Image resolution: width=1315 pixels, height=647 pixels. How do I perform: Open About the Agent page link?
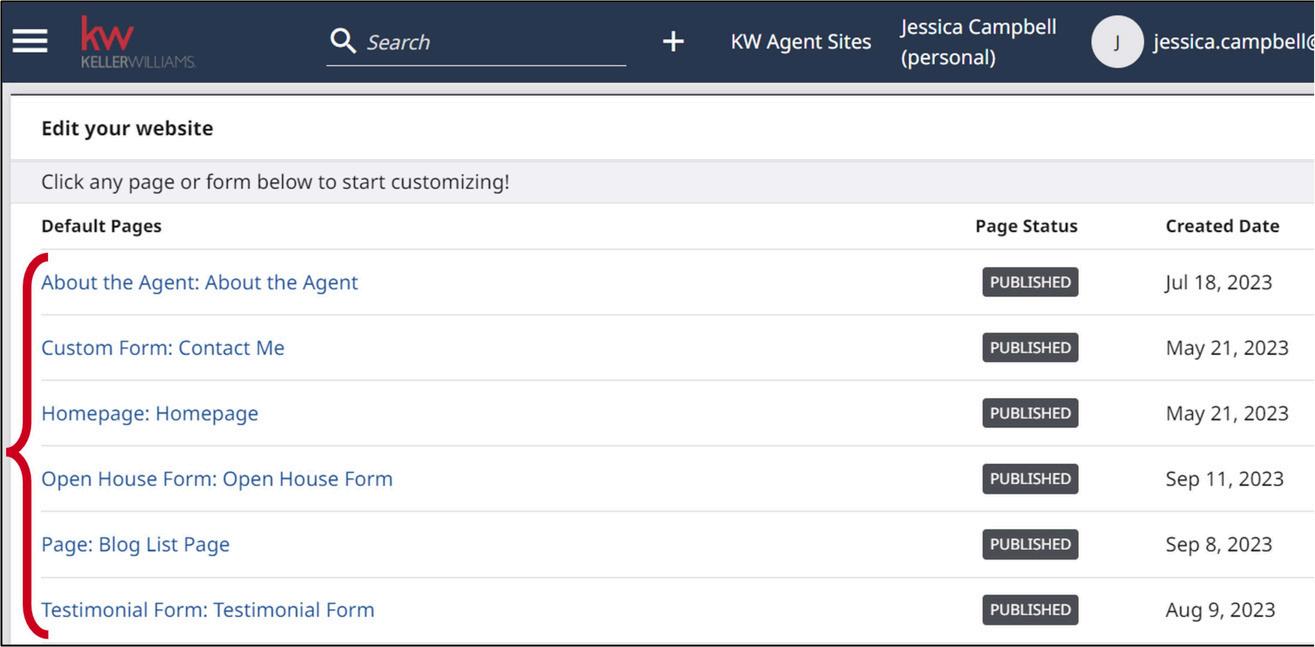coord(199,282)
